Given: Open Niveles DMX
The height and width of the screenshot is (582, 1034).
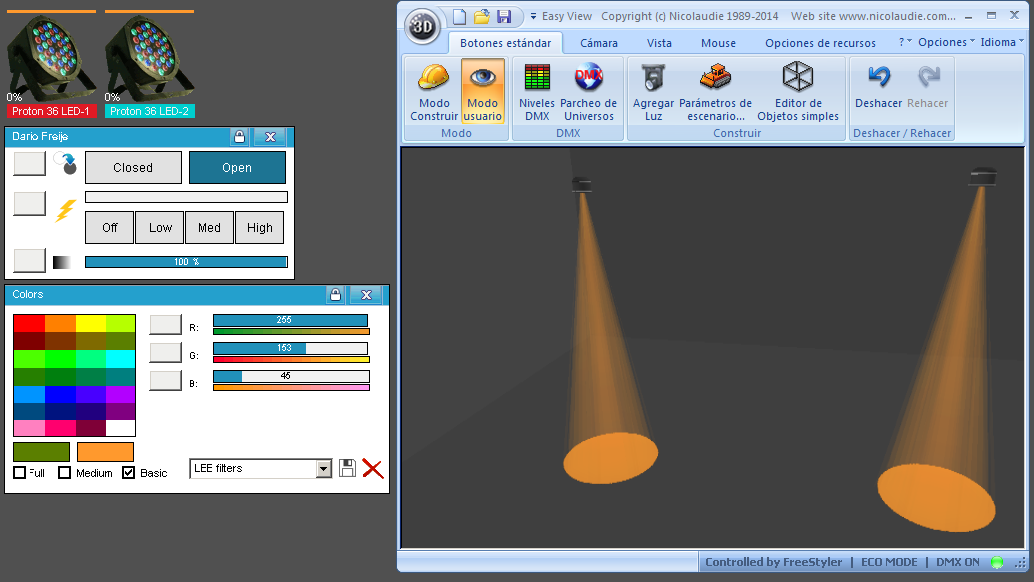Looking at the screenshot, I should pyautogui.click(x=537, y=92).
